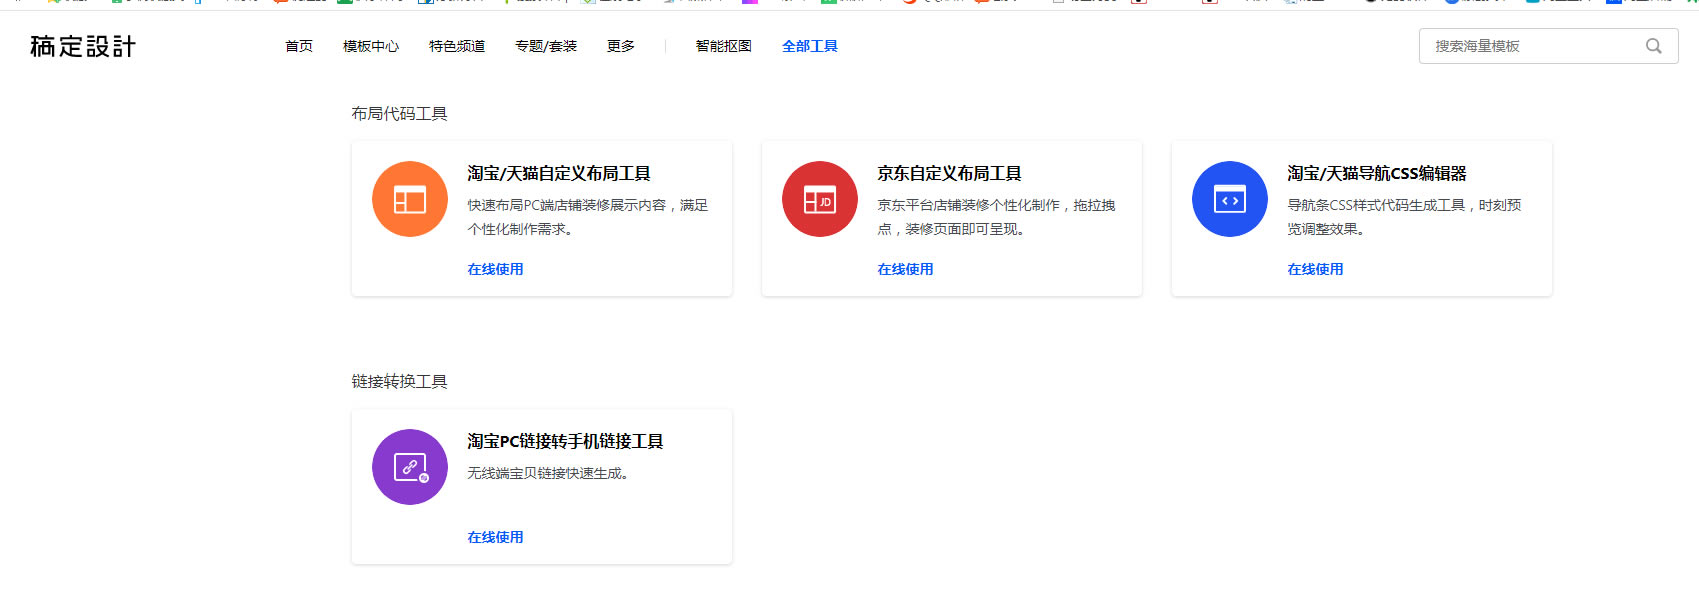Click 在线使用 under 淘宝PC链接转手机链接工具

(x=496, y=537)
